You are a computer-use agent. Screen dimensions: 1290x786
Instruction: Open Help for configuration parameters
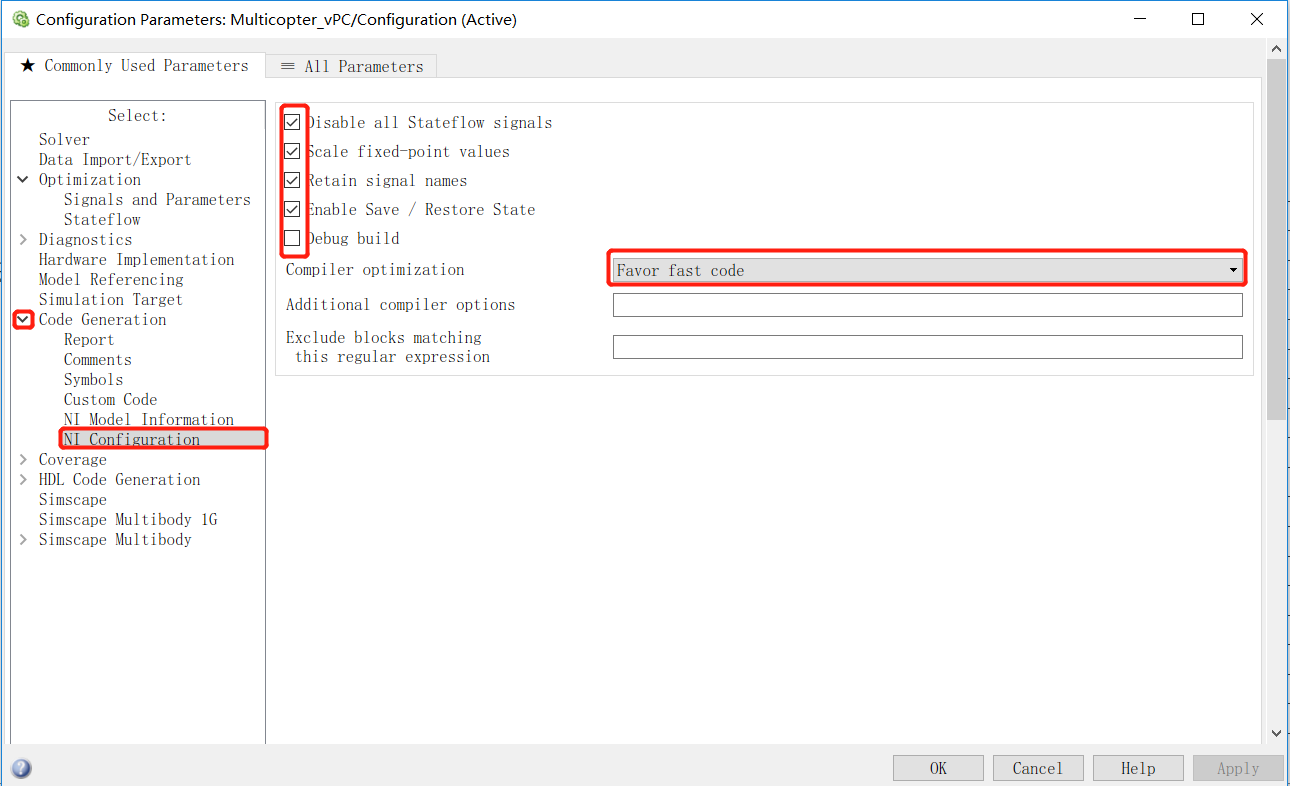tap(1138, 768)
